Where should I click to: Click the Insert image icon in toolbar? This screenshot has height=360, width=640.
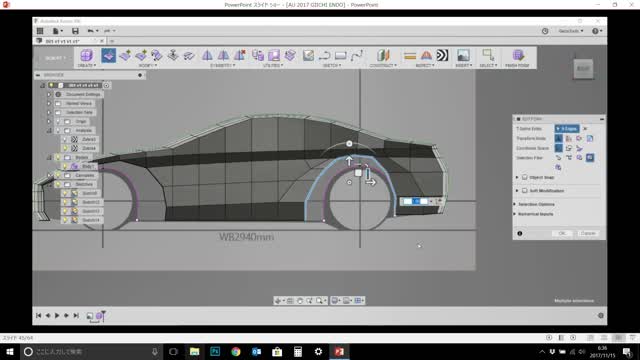(463, 56)
